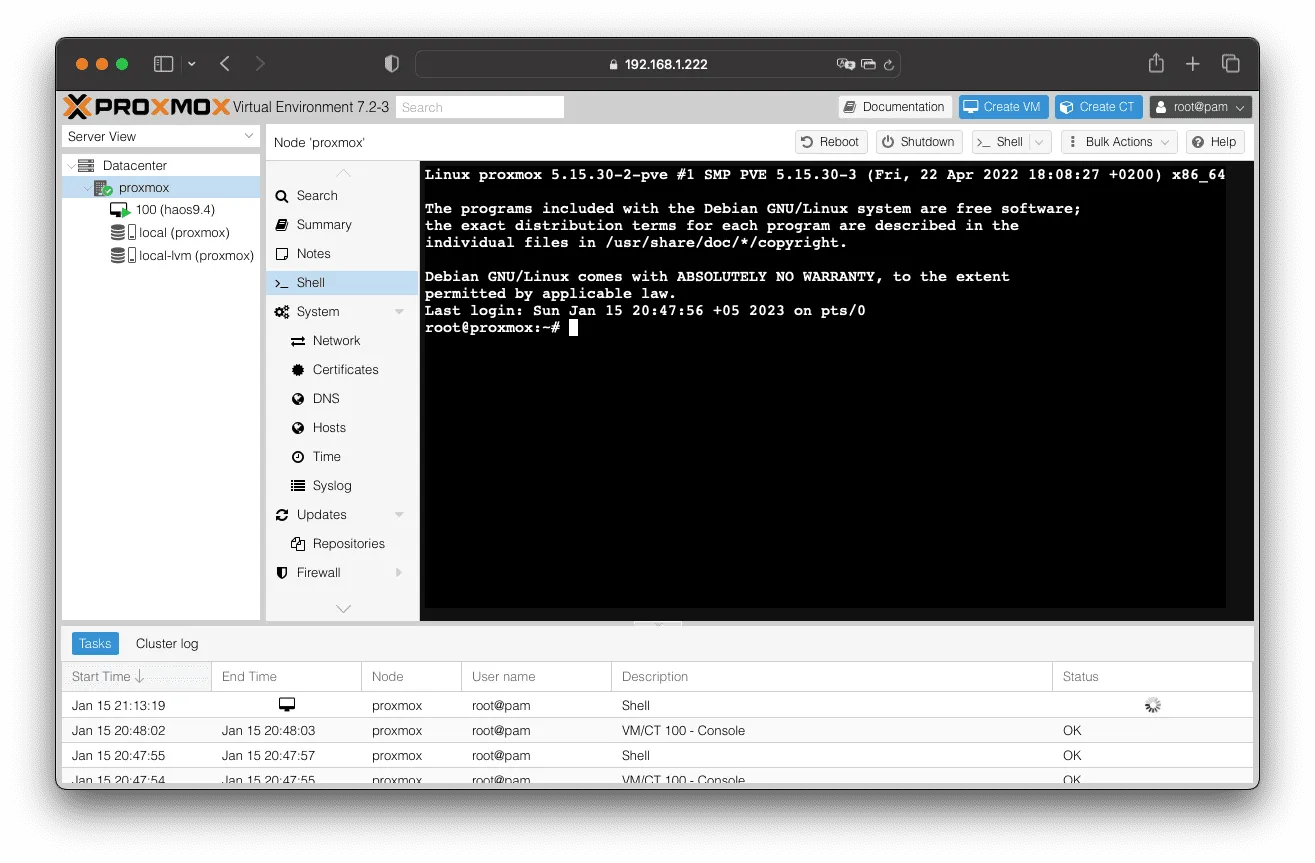Viewport: 1315px width, 863px height.
Task: Select Shell in node menu
Action: tap(342, 283)
